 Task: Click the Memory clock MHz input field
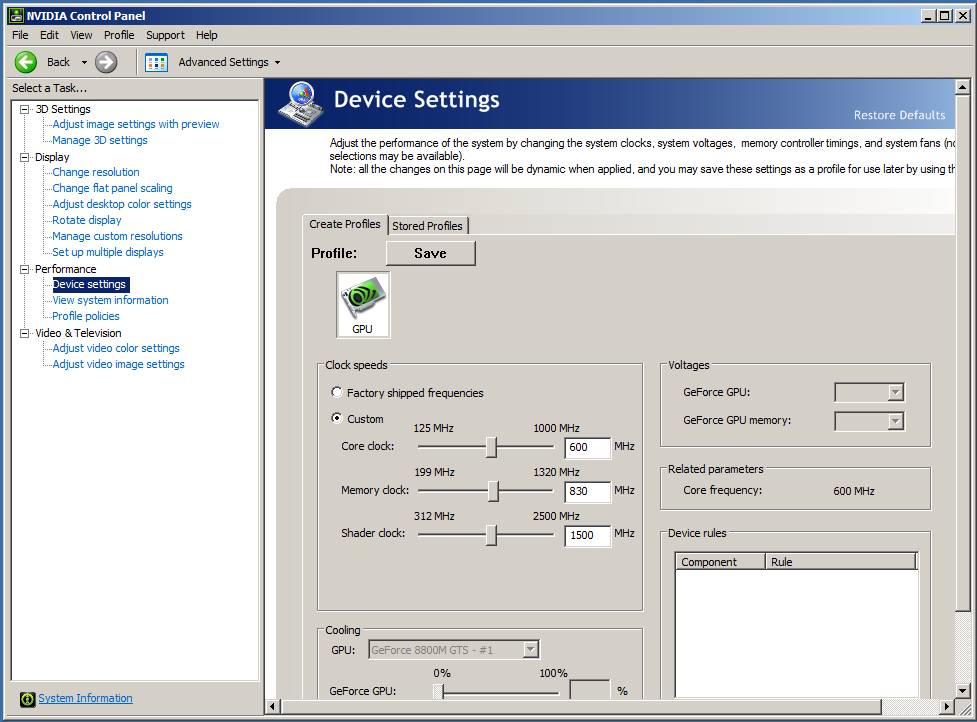(x=587, y=492)
